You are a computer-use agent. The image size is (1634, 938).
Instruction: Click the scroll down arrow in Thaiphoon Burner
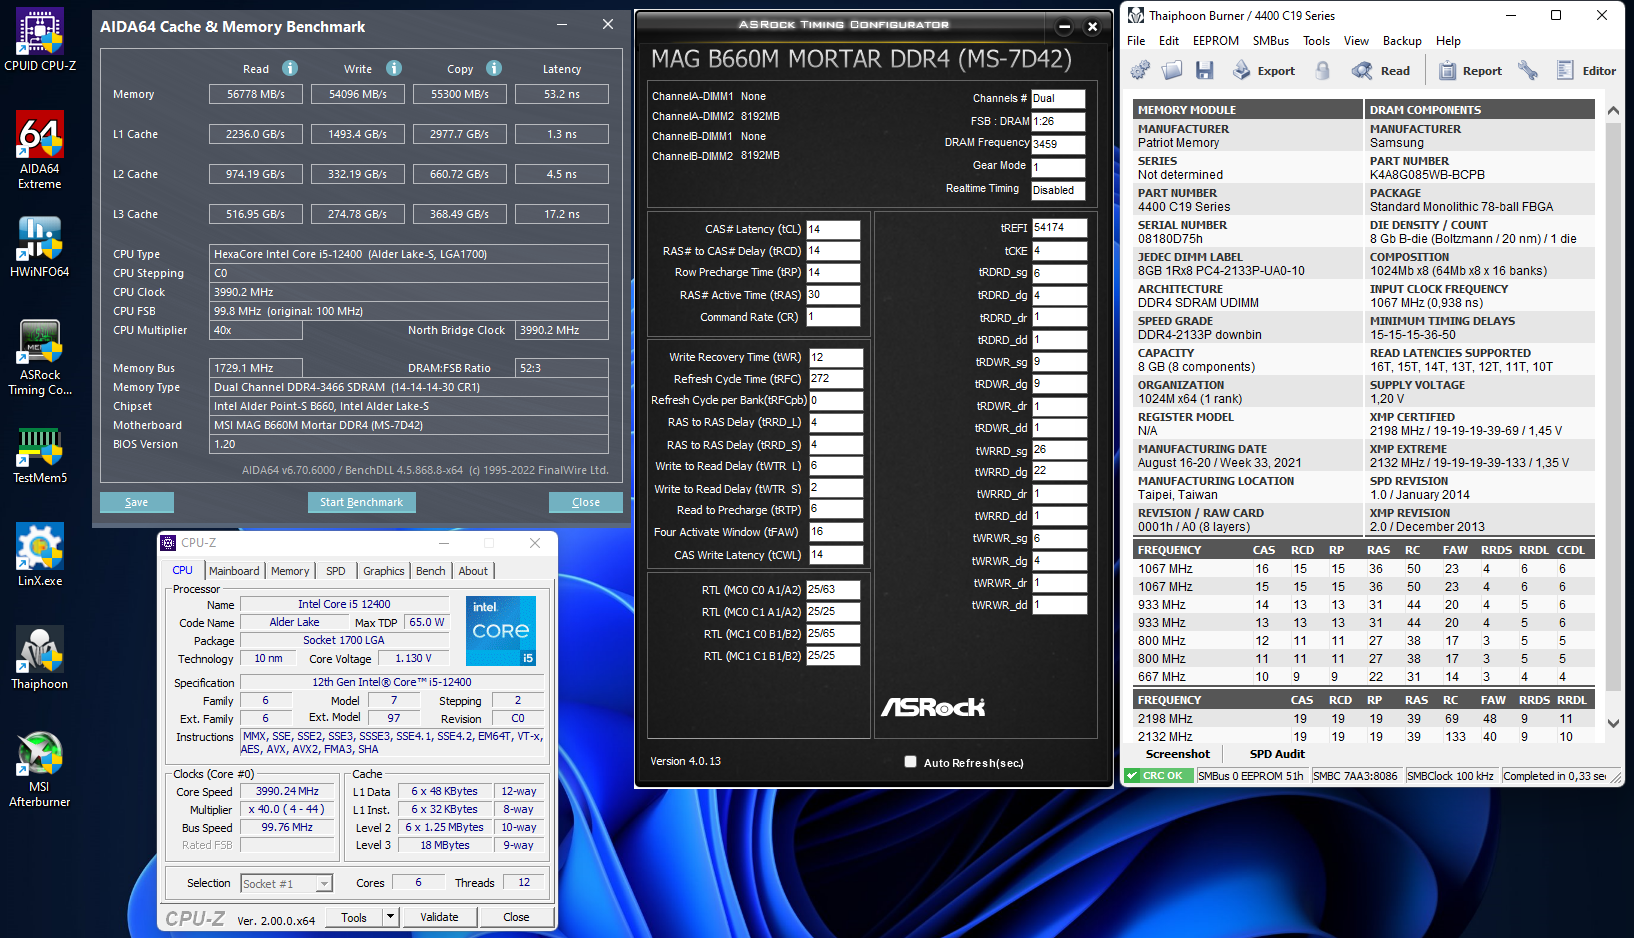tap(1613, 723)
